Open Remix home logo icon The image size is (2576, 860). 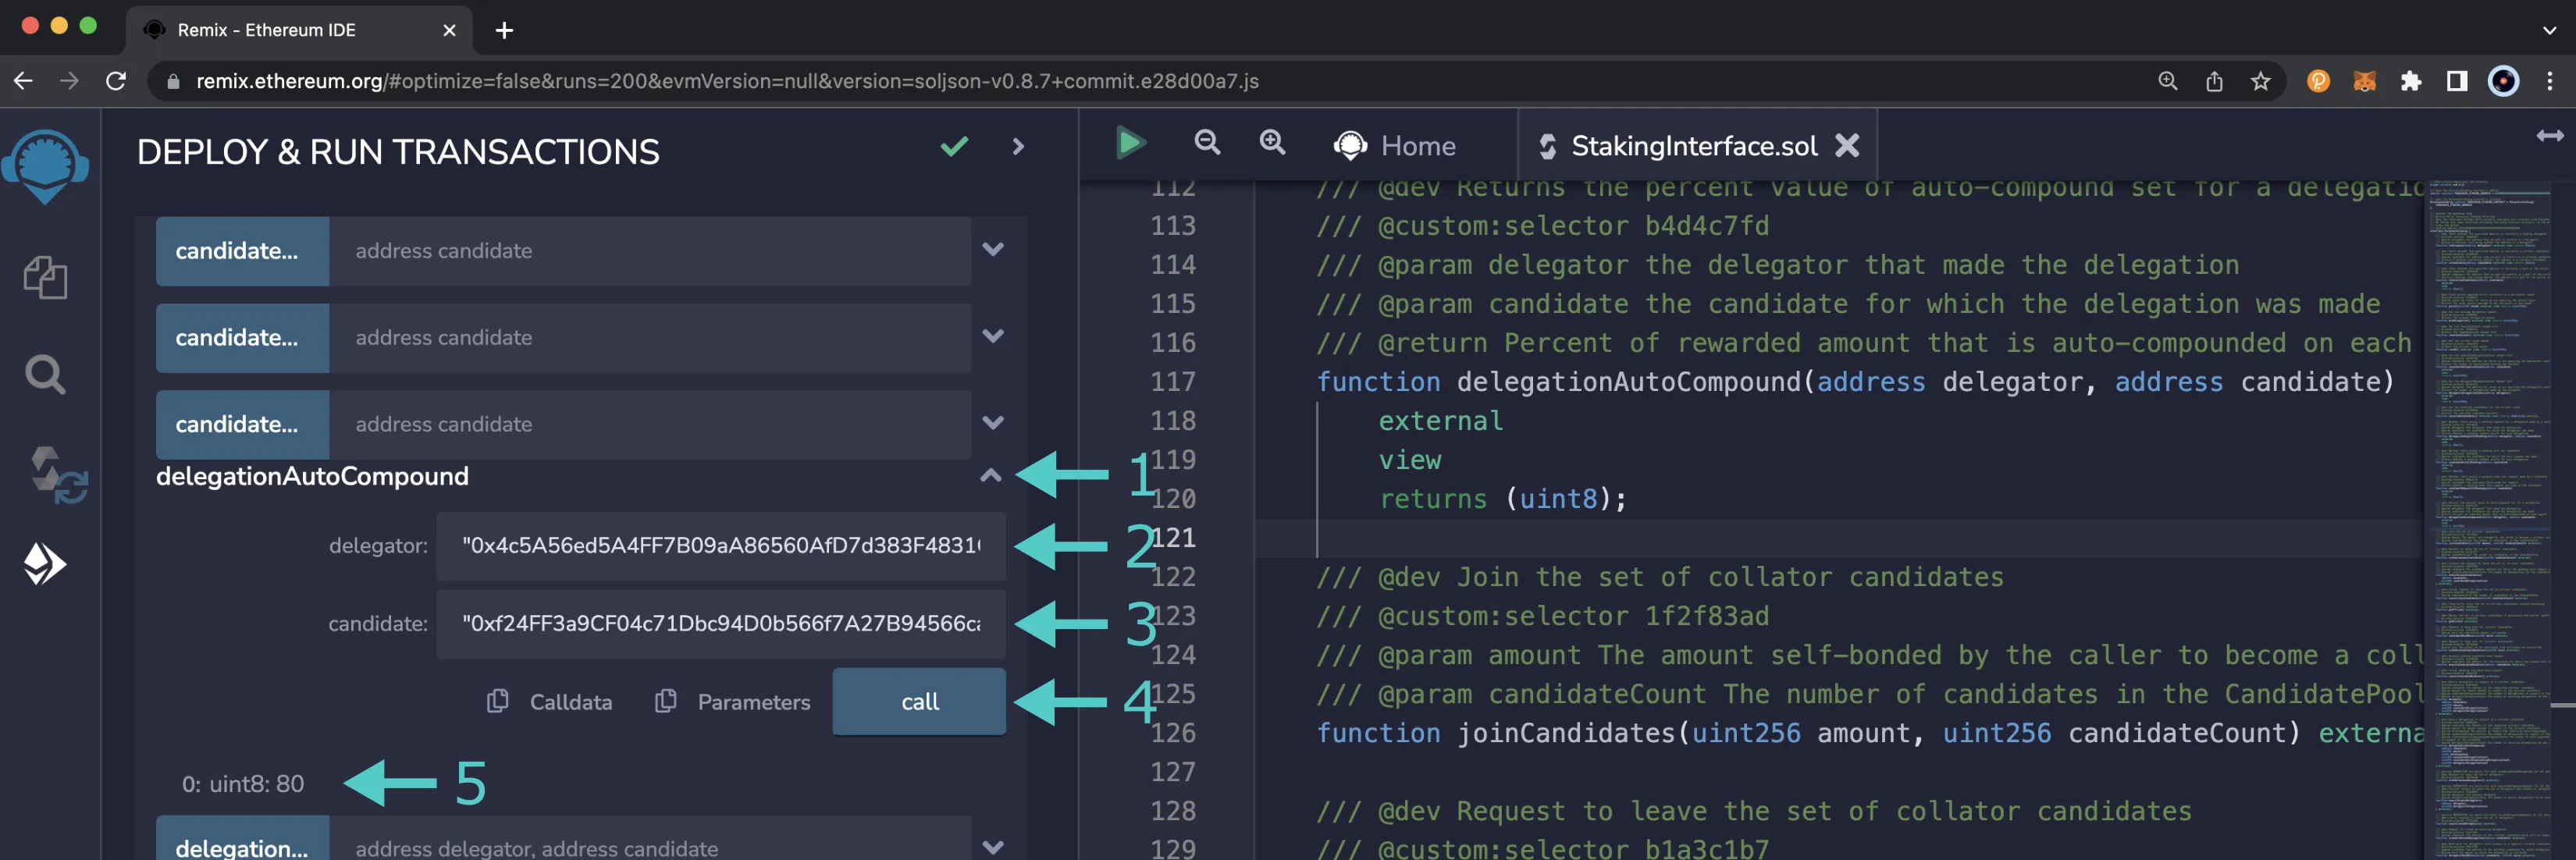(45, 165)
